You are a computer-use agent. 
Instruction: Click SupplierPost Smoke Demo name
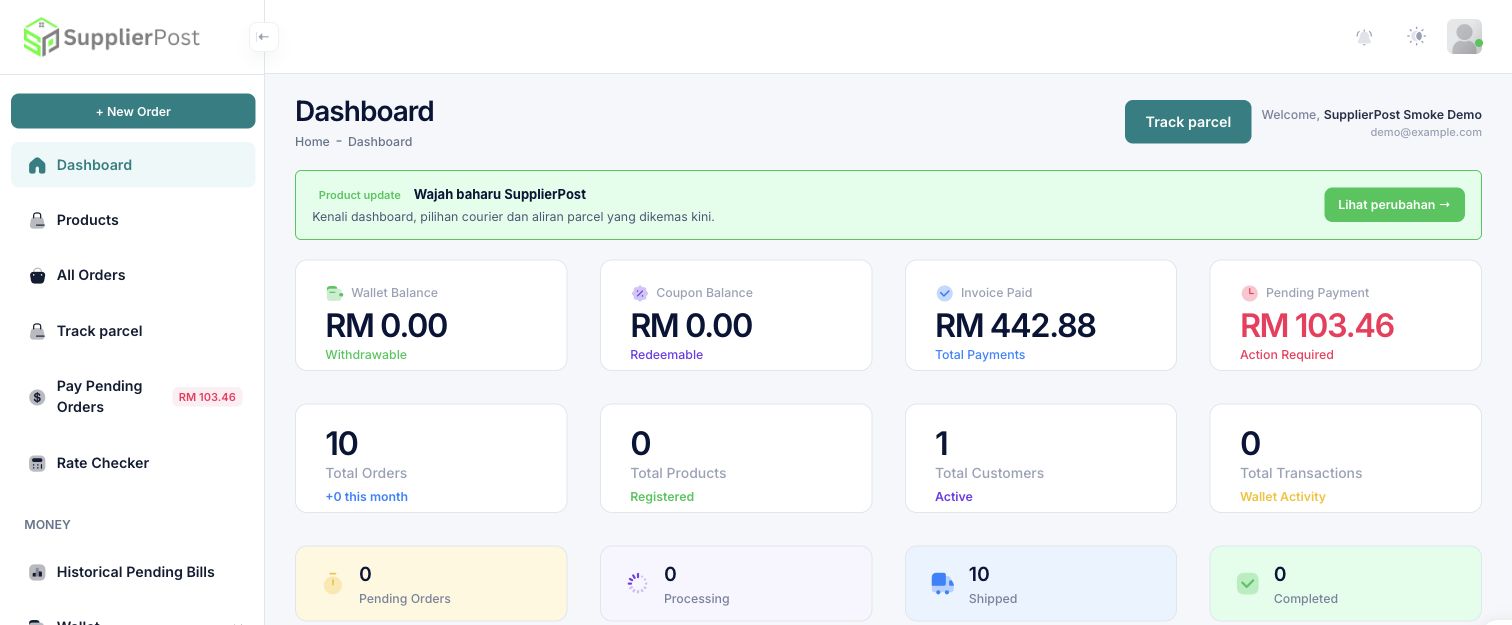[1403, 115]
